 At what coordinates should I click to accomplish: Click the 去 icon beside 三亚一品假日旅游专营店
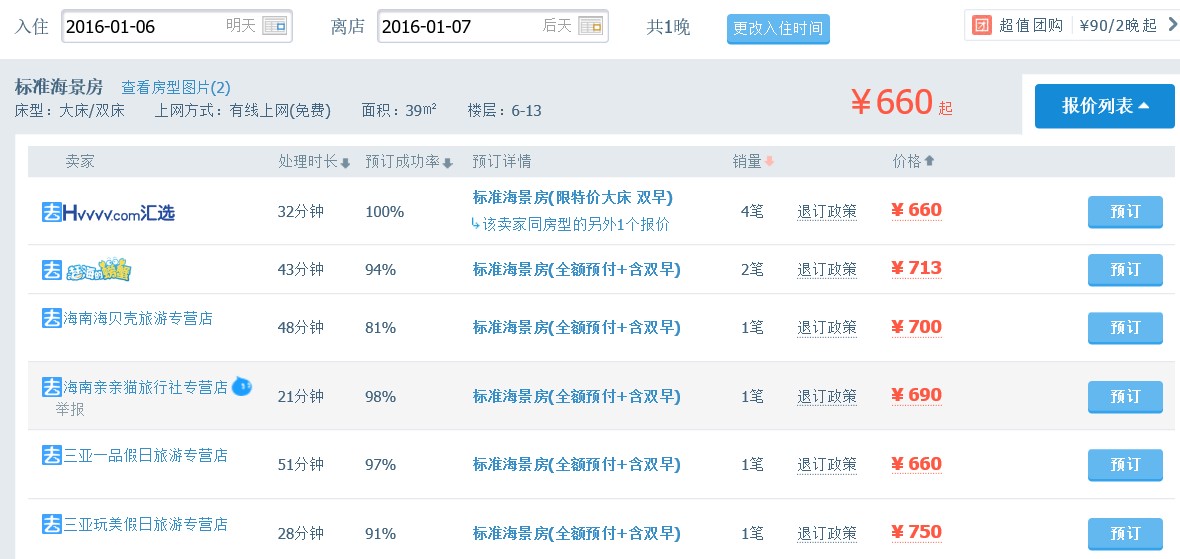(51, 455)
